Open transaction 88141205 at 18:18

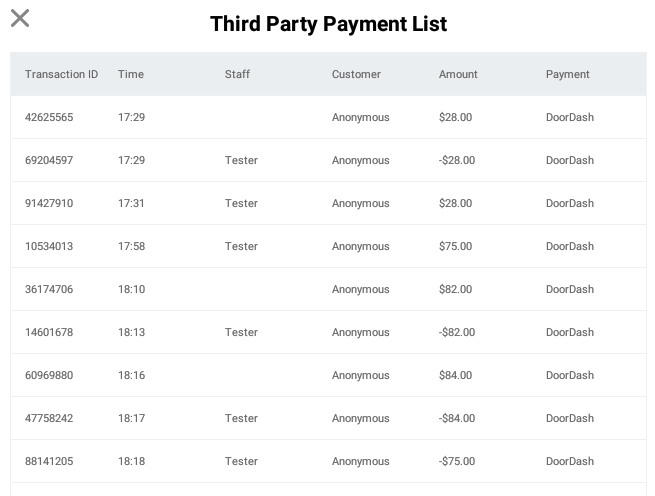[x=328, y=461]
